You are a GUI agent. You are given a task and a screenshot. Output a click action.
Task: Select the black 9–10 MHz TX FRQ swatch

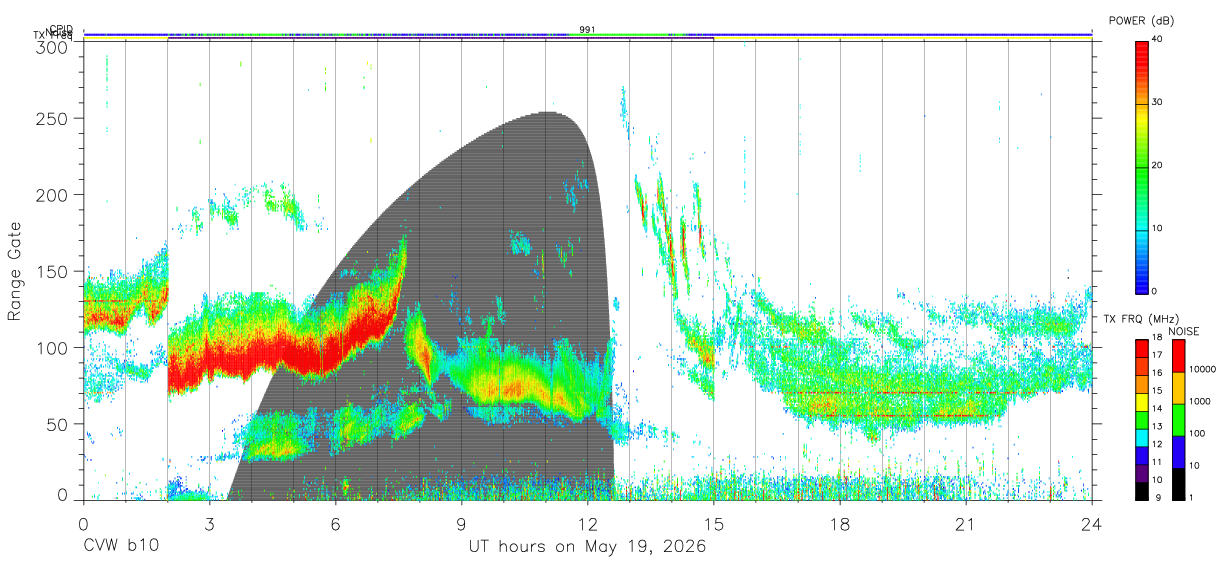click(1141, 490)
